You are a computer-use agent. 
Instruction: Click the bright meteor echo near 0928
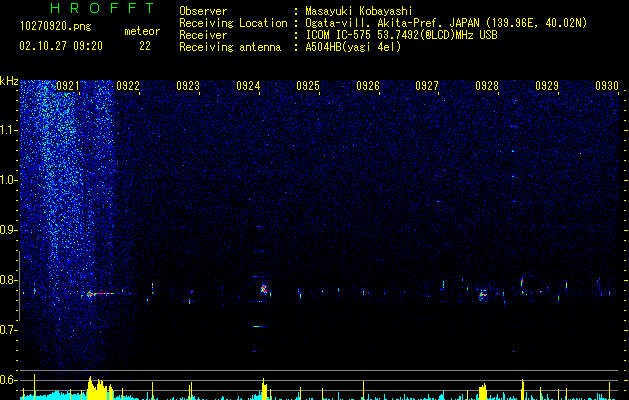483,295
